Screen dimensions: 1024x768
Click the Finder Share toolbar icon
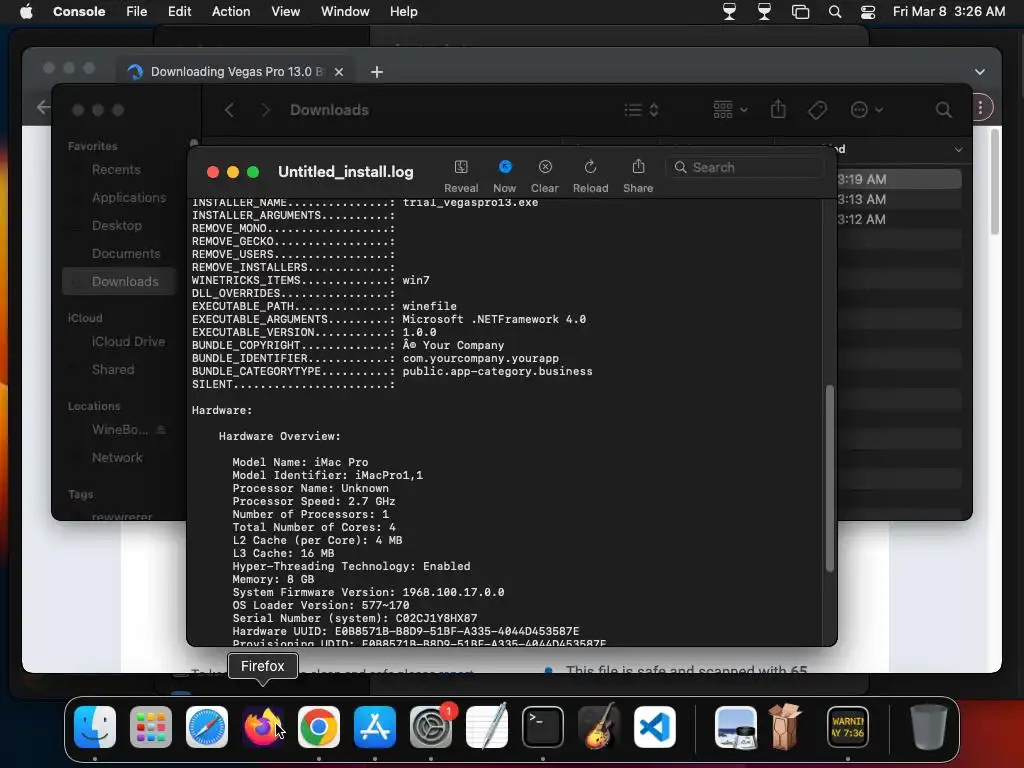click(778, 109)
